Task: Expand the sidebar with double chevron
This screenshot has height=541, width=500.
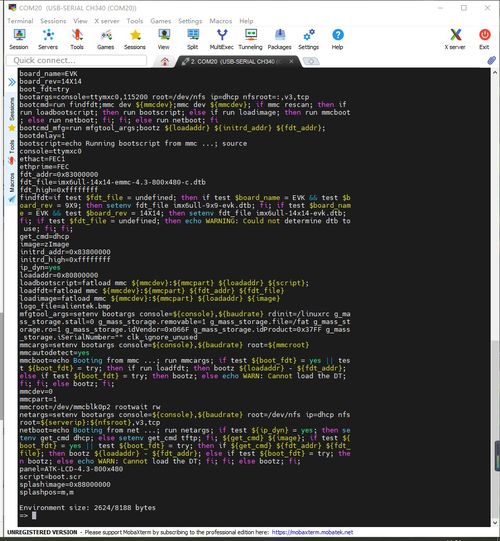Action: (12, 82)
